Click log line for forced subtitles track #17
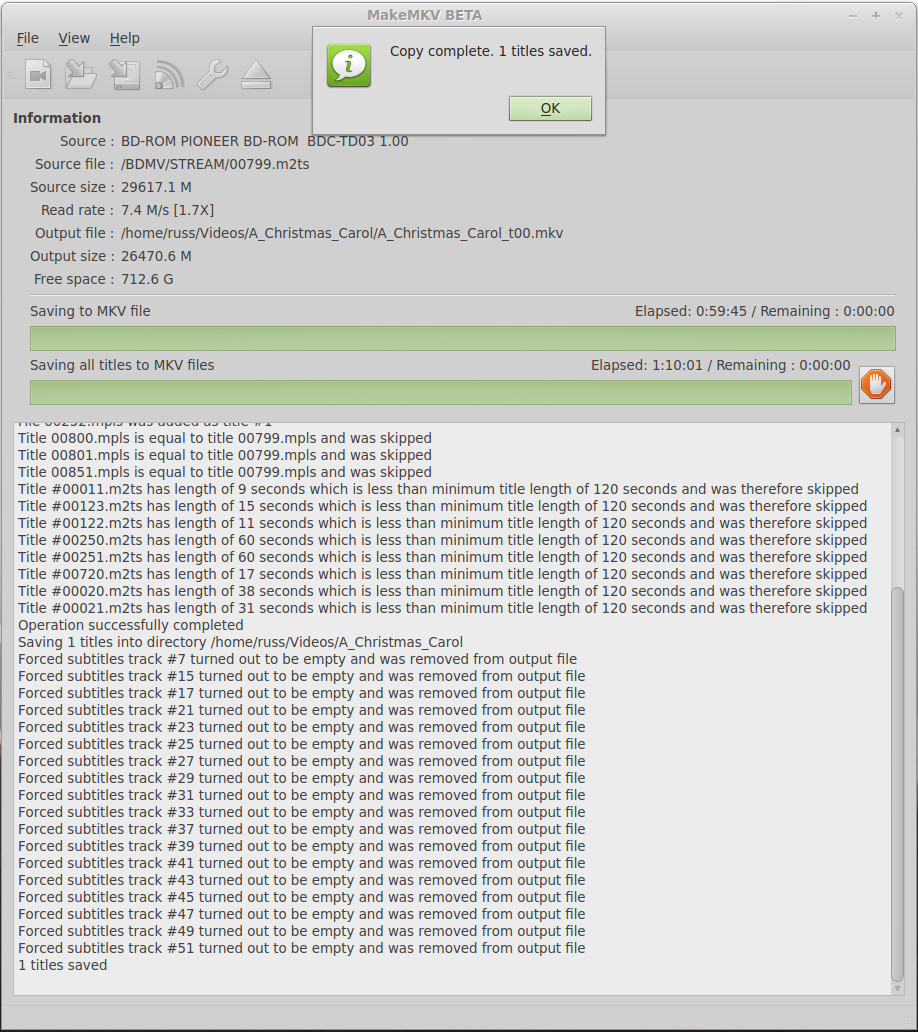Screen dimensions: 918x1032 301,694
